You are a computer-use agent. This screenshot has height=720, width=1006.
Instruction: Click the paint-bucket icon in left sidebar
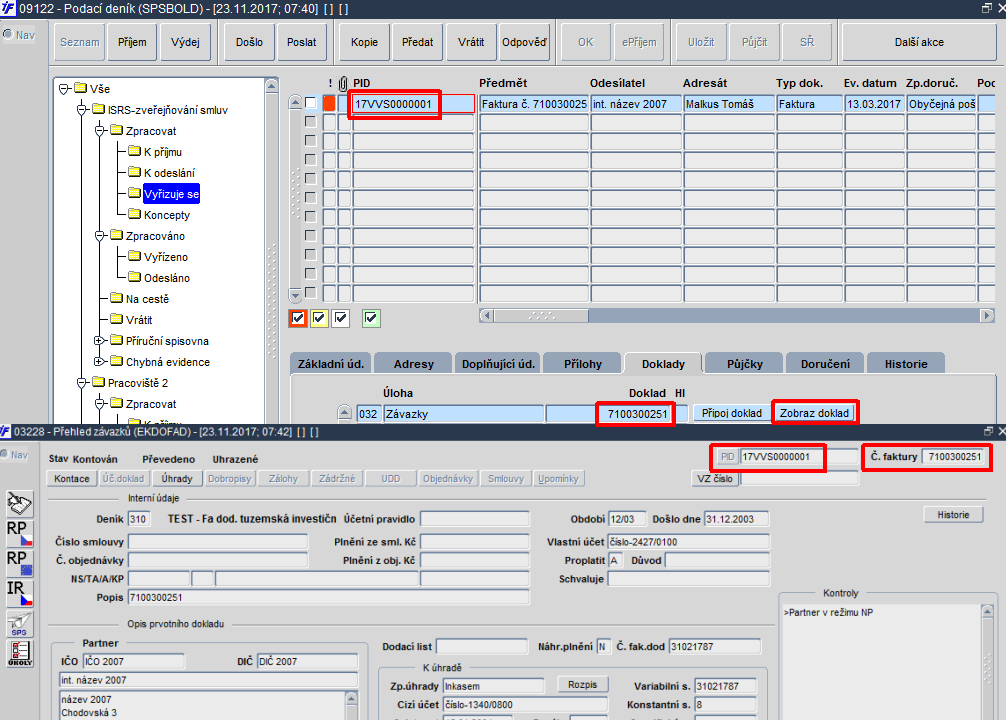click(19, 504)
